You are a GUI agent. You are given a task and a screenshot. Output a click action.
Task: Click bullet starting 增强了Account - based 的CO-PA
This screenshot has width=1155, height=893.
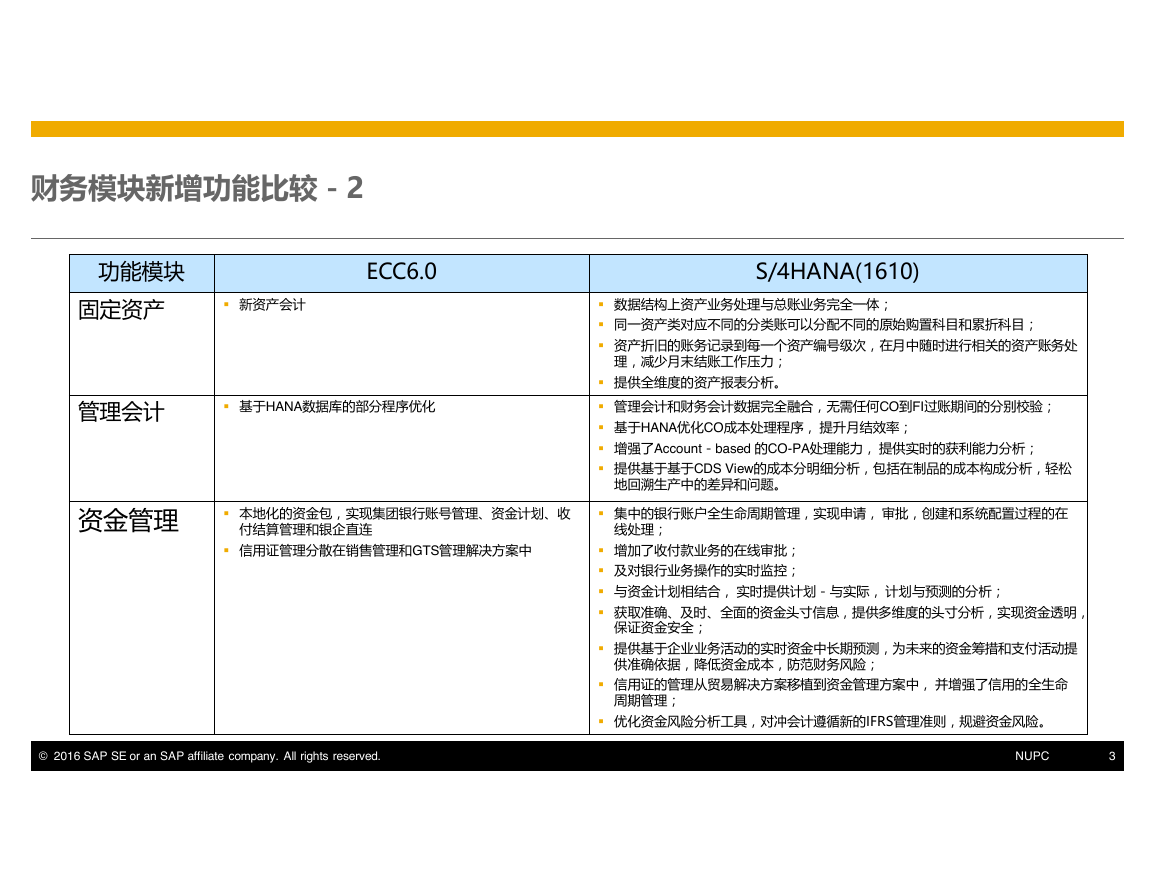click(x=825, y=449)
